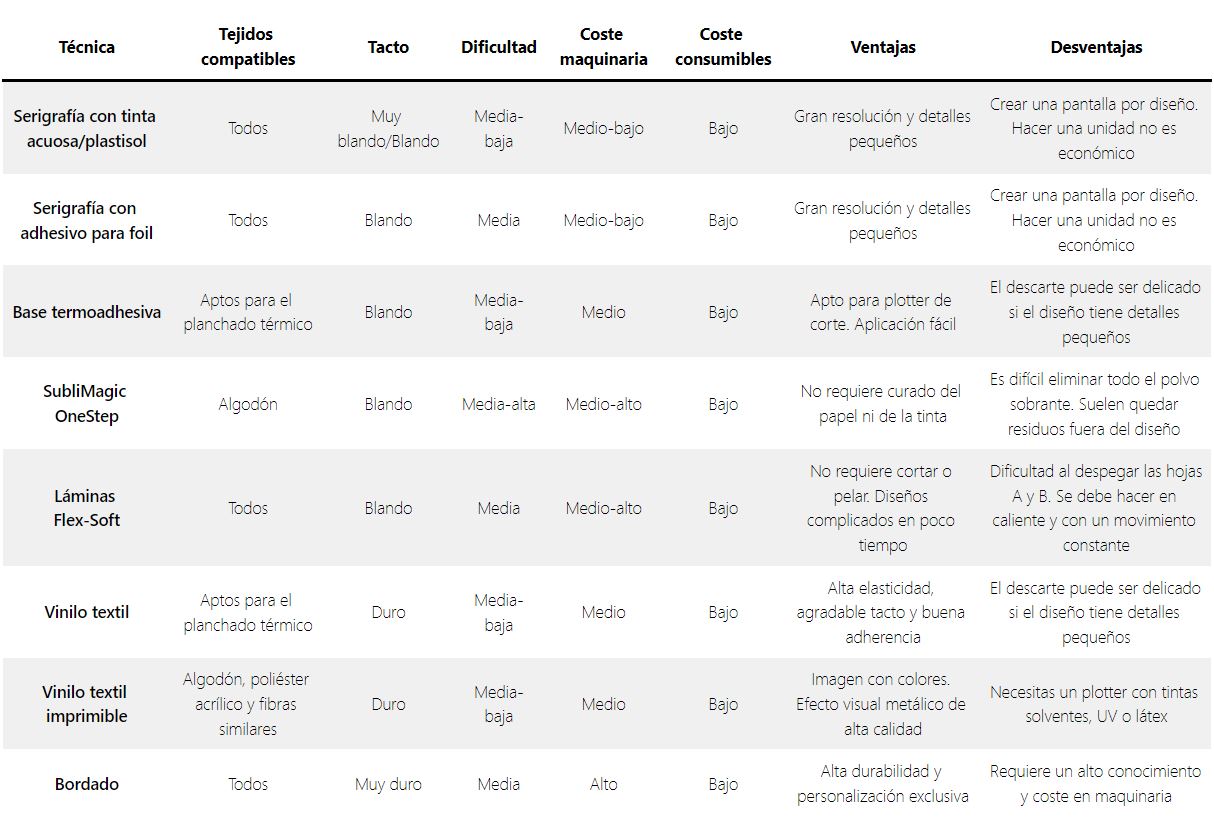Image resolution: width=1214 pixels, height=821 pixels.
Task: Select the Base termoadhesiva row title
Action: 87,312
